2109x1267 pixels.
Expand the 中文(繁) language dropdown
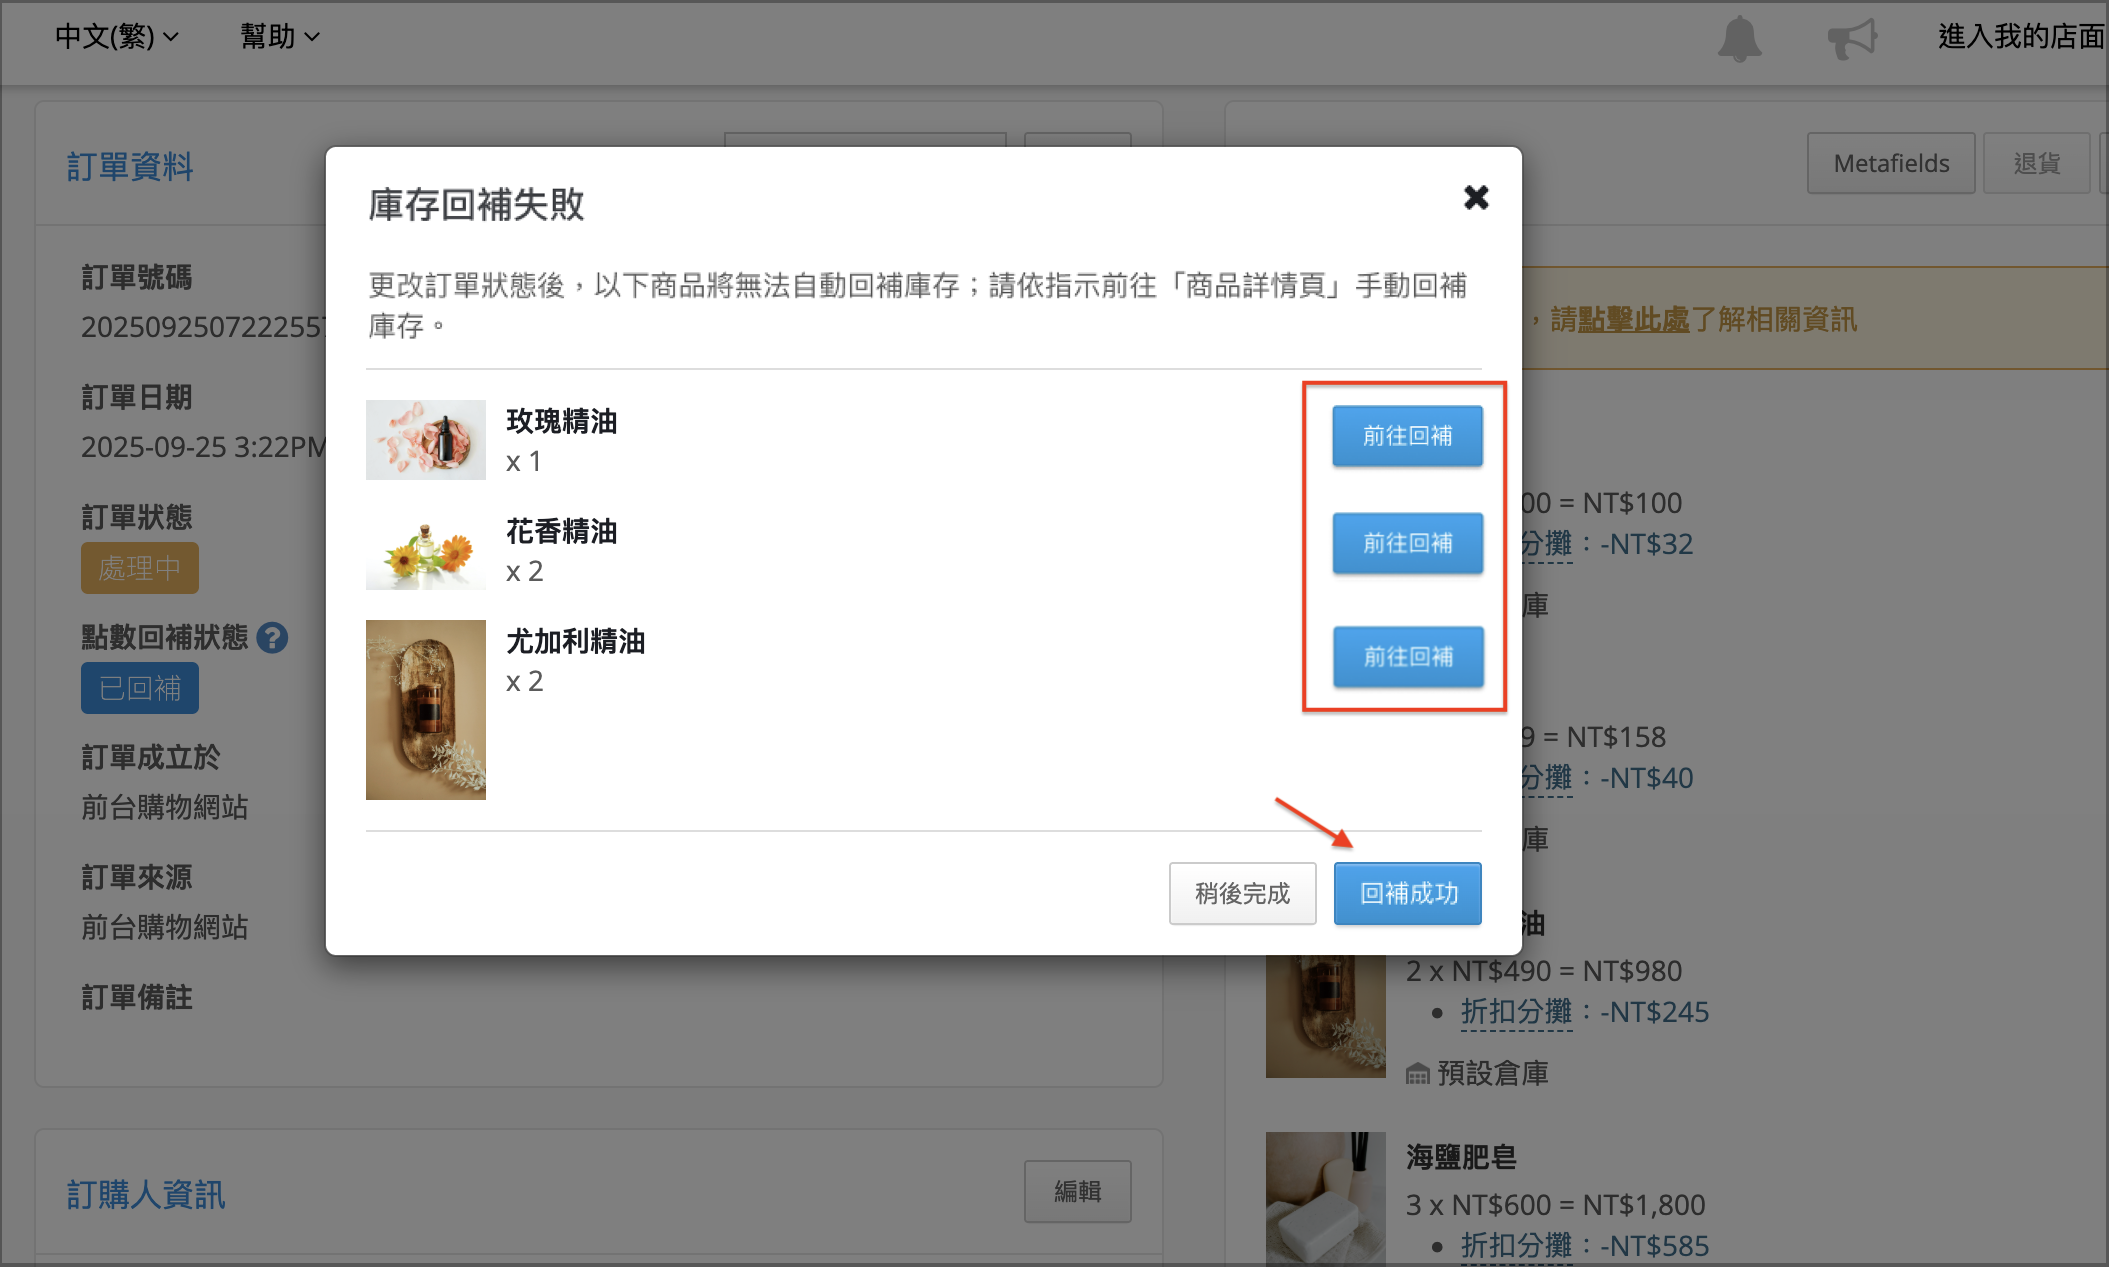click(x=116, y=37)
